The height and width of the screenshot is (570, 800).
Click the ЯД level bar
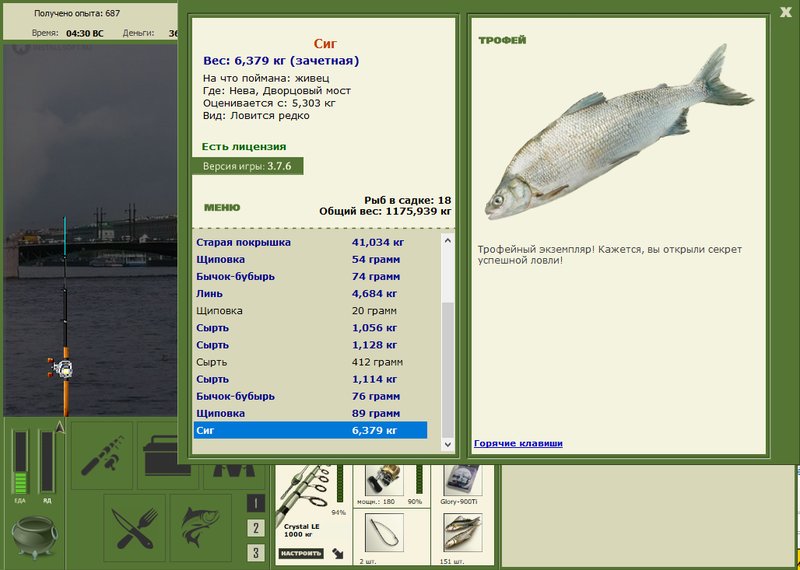point(47,462)
